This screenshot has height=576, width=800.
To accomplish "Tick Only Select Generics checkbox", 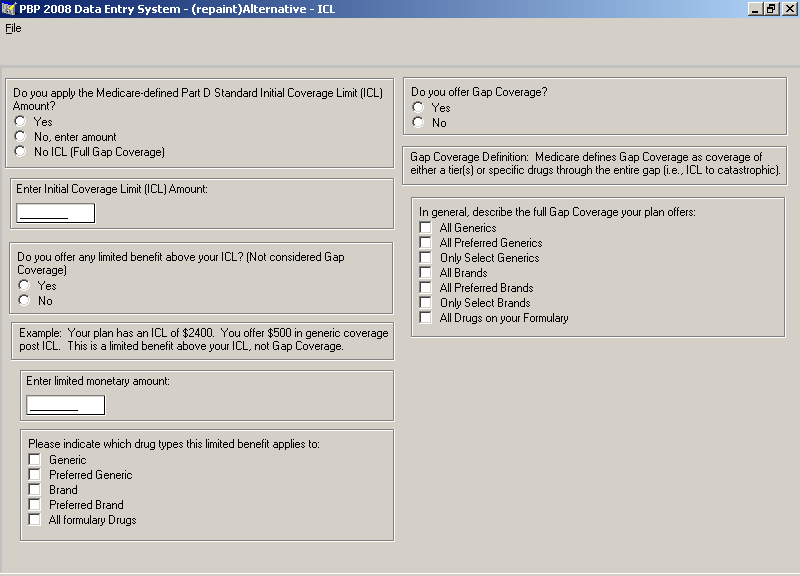I will 425,257.
